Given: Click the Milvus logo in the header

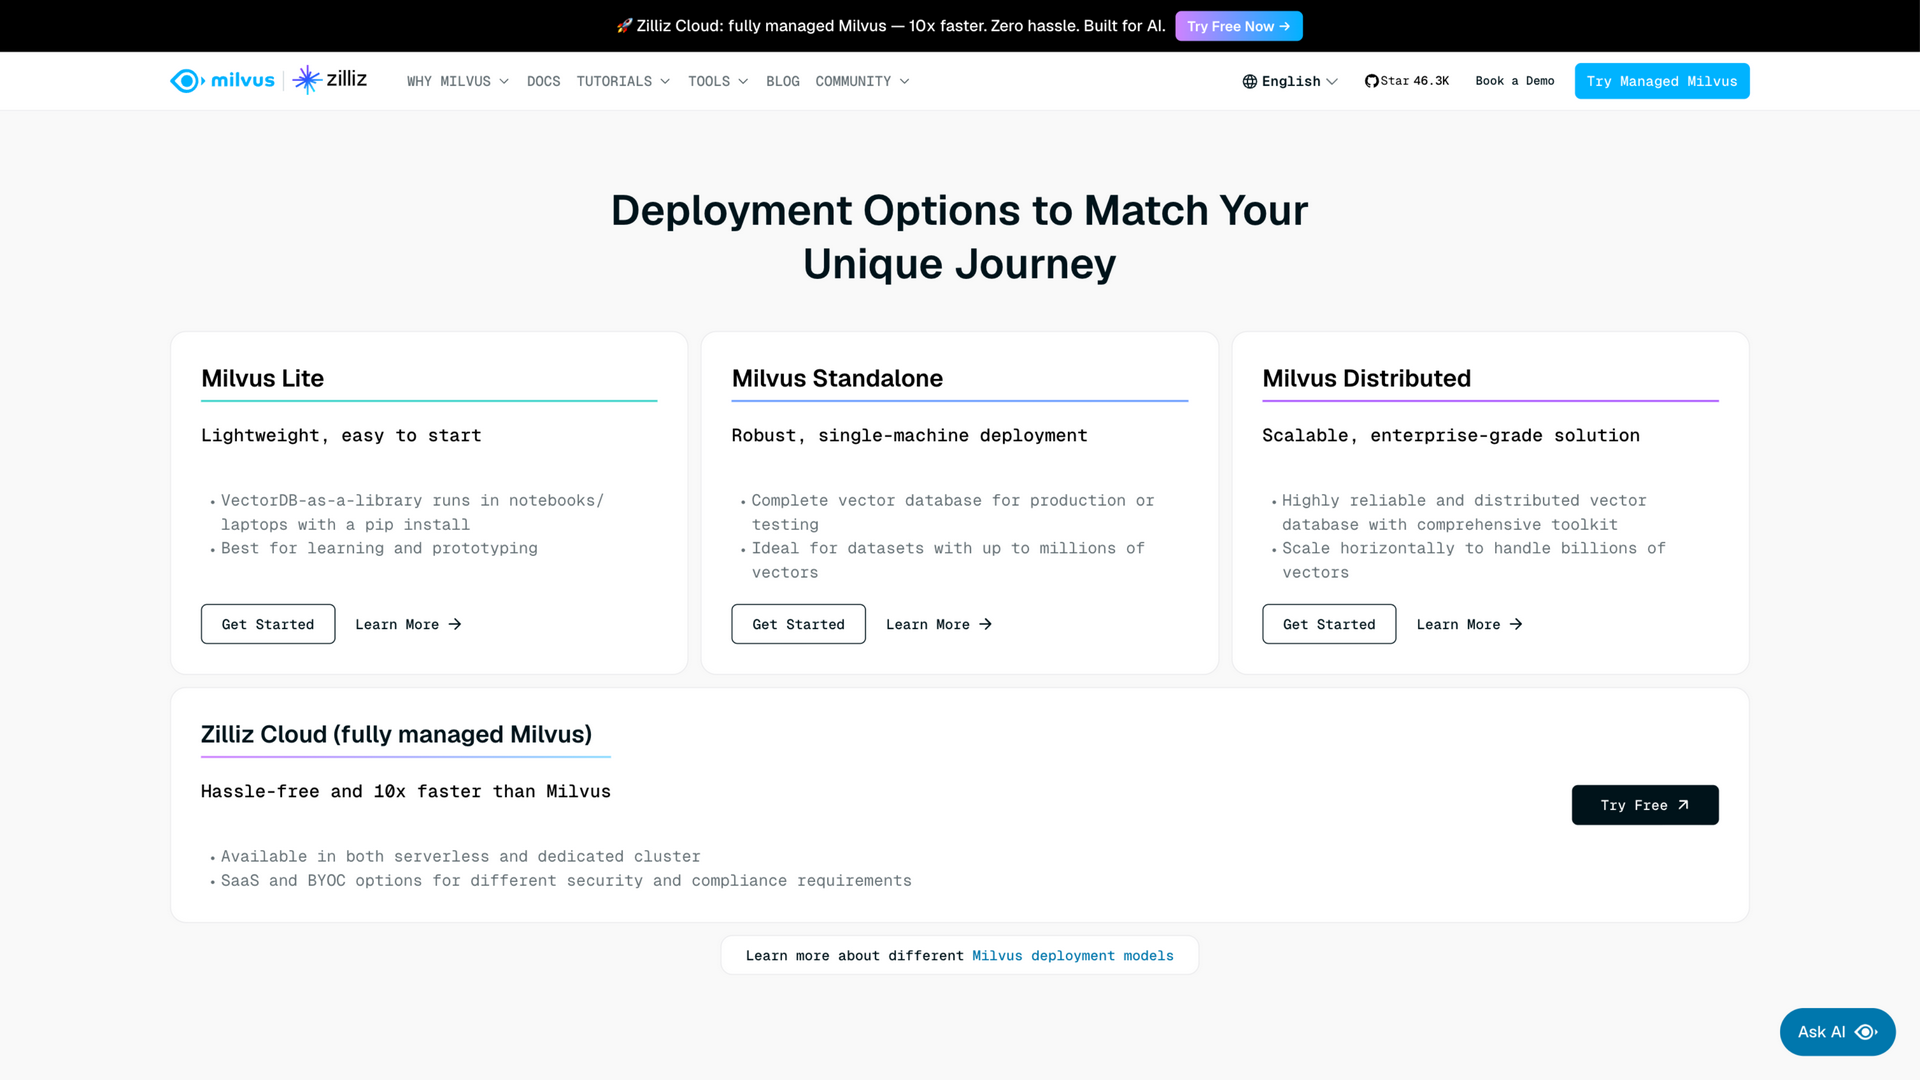Looking at the screenshot, I should point(222,80).
